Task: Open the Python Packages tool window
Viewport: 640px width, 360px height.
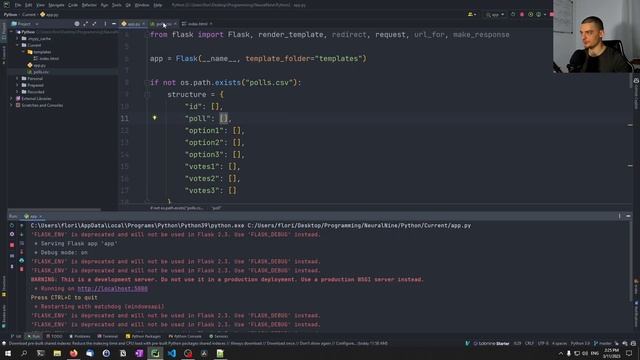Action: (143, 336)
